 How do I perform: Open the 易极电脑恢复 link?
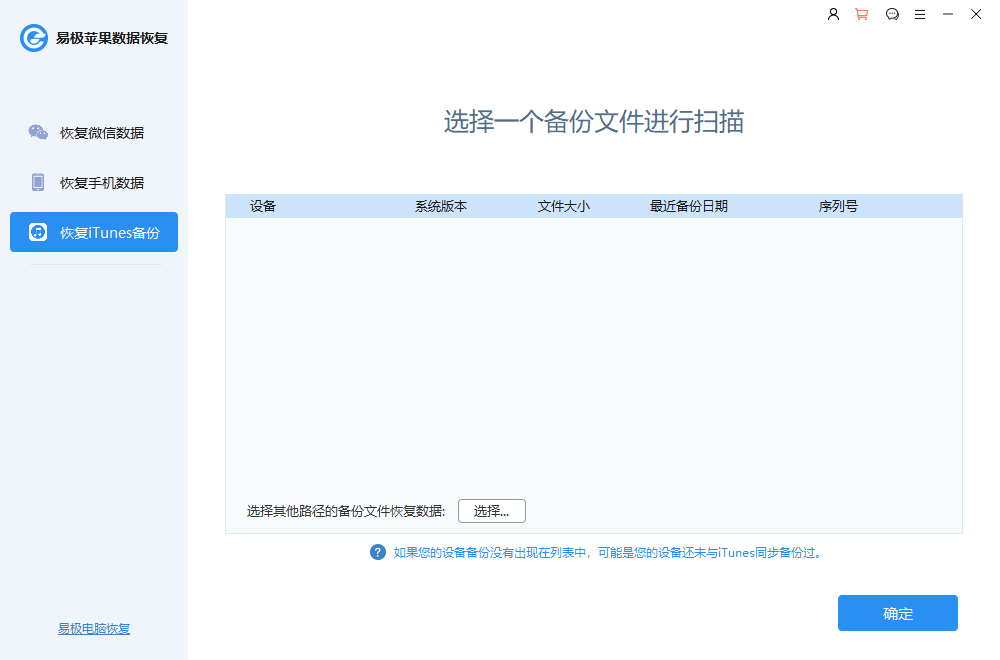click(x=94, y=628)
